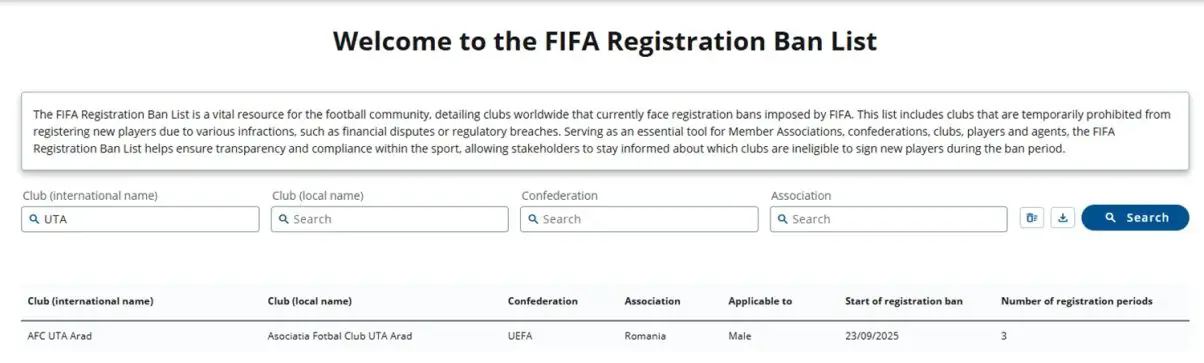Click the download list icon
Viewport: 1204px width, 363px height.
[1063, 218]
